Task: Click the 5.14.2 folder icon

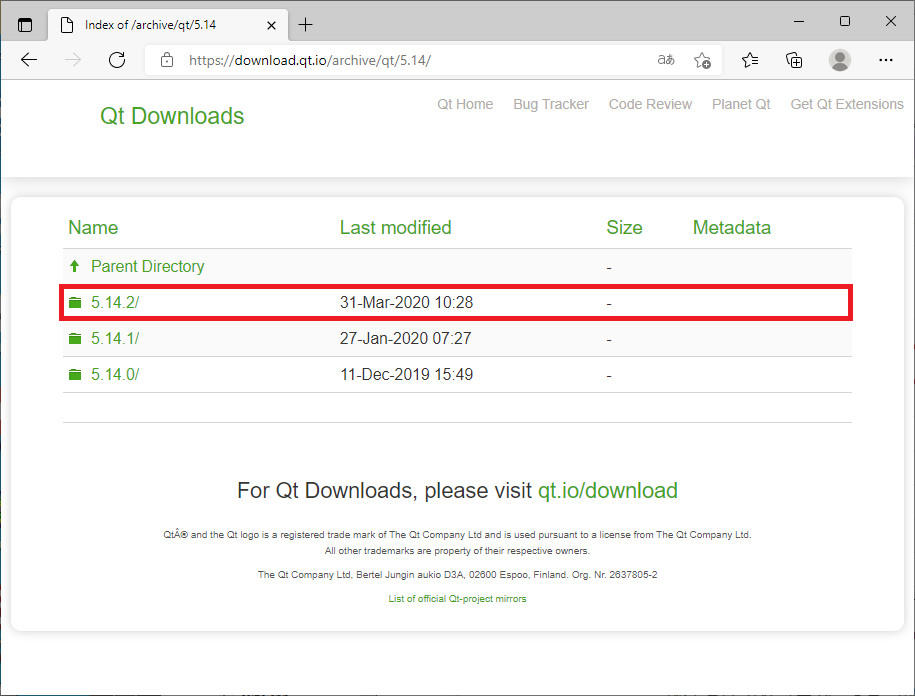Action: [x=75, y=303]
